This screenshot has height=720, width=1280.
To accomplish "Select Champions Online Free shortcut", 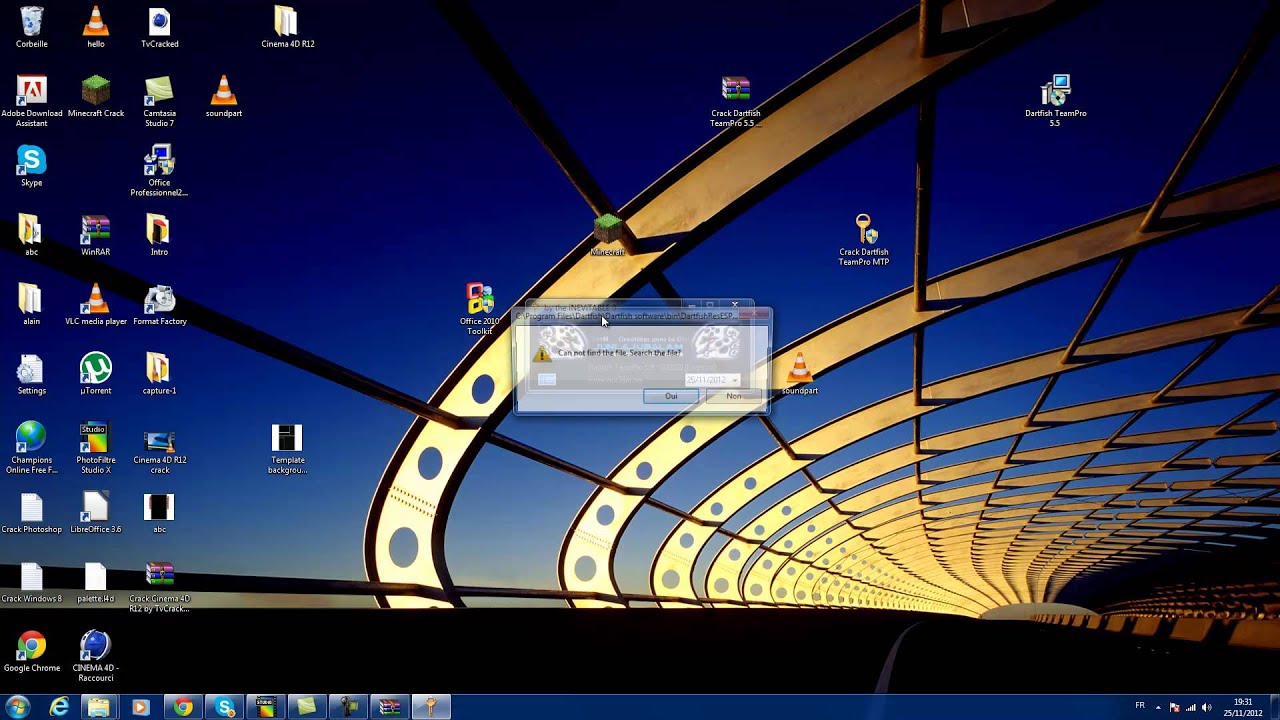I will tap(32, 448).
